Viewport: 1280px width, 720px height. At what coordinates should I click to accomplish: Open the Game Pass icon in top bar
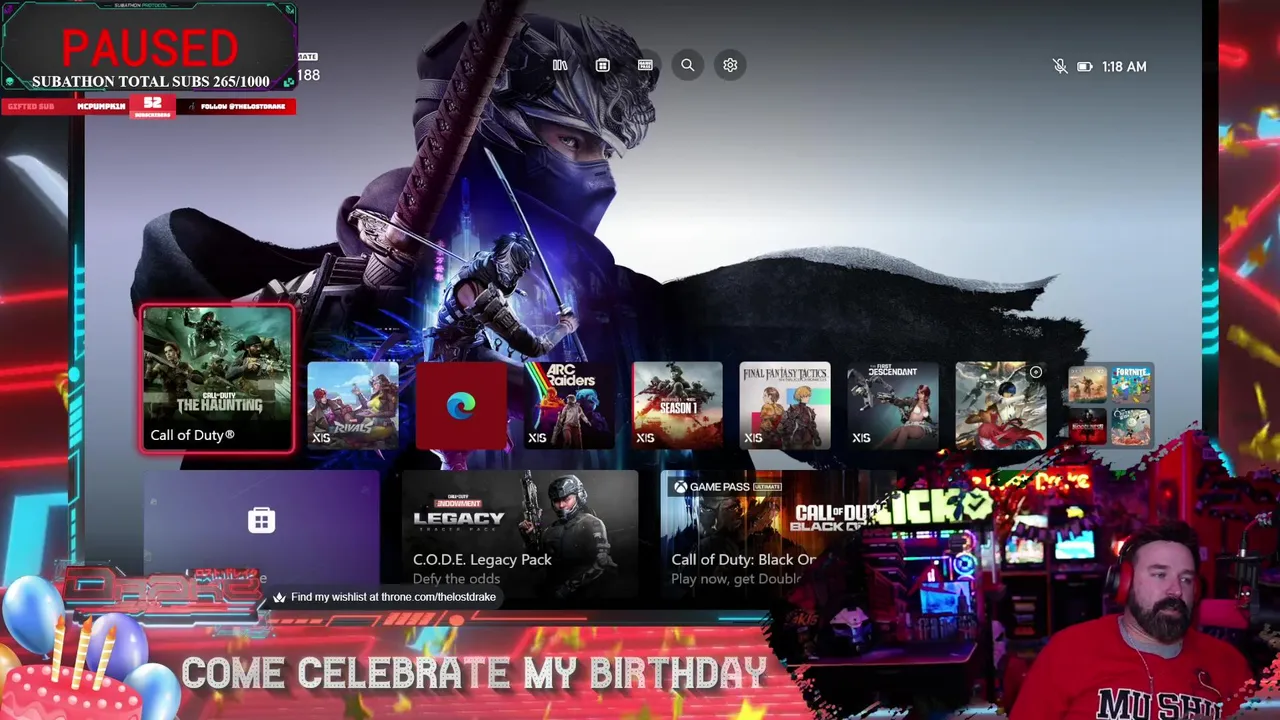[645, 65]
